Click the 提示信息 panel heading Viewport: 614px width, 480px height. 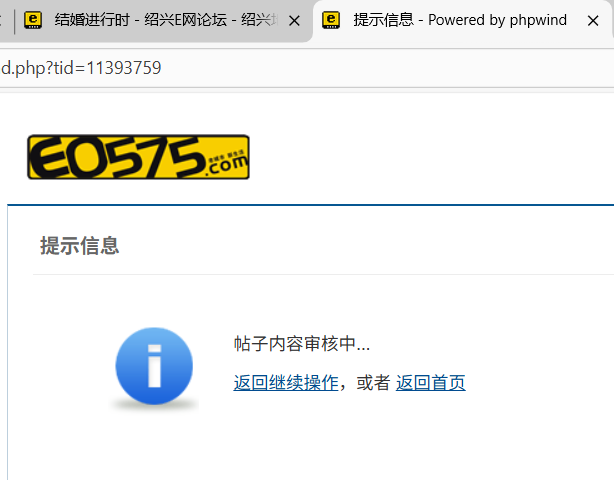click(79, 246)
